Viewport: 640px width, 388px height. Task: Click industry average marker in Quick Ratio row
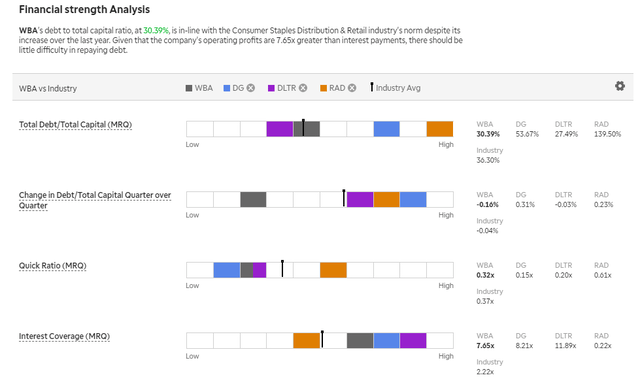coord(282,268)
